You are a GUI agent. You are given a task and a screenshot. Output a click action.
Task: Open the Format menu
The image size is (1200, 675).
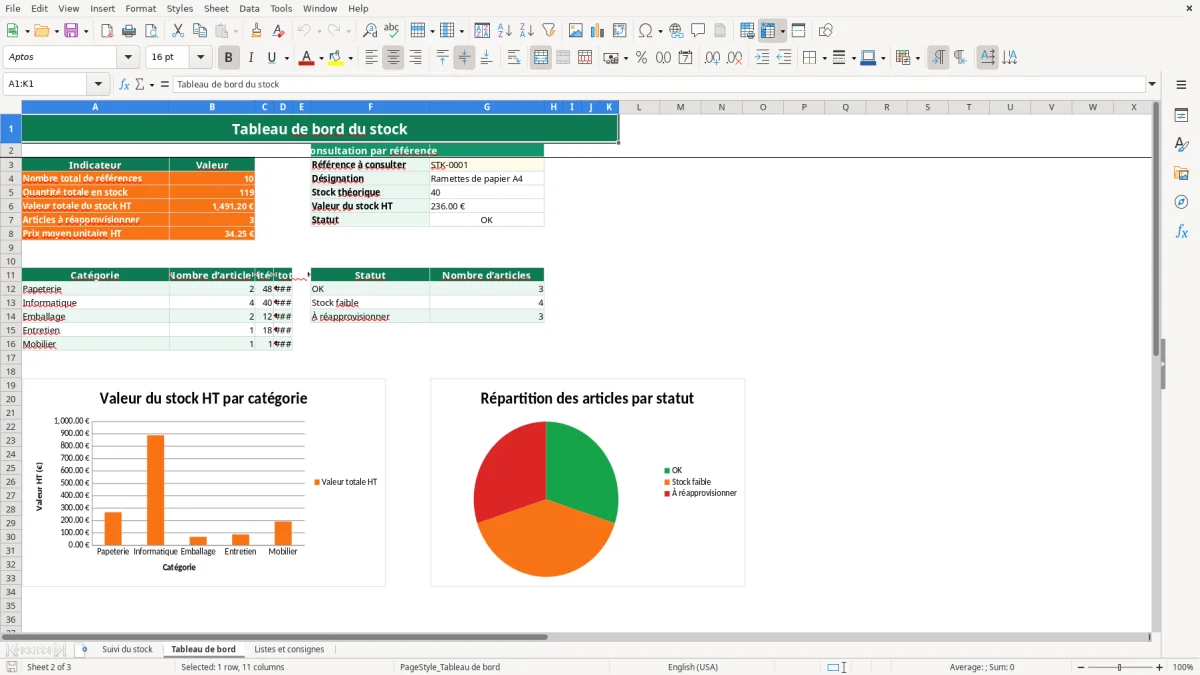click(140, 8)
